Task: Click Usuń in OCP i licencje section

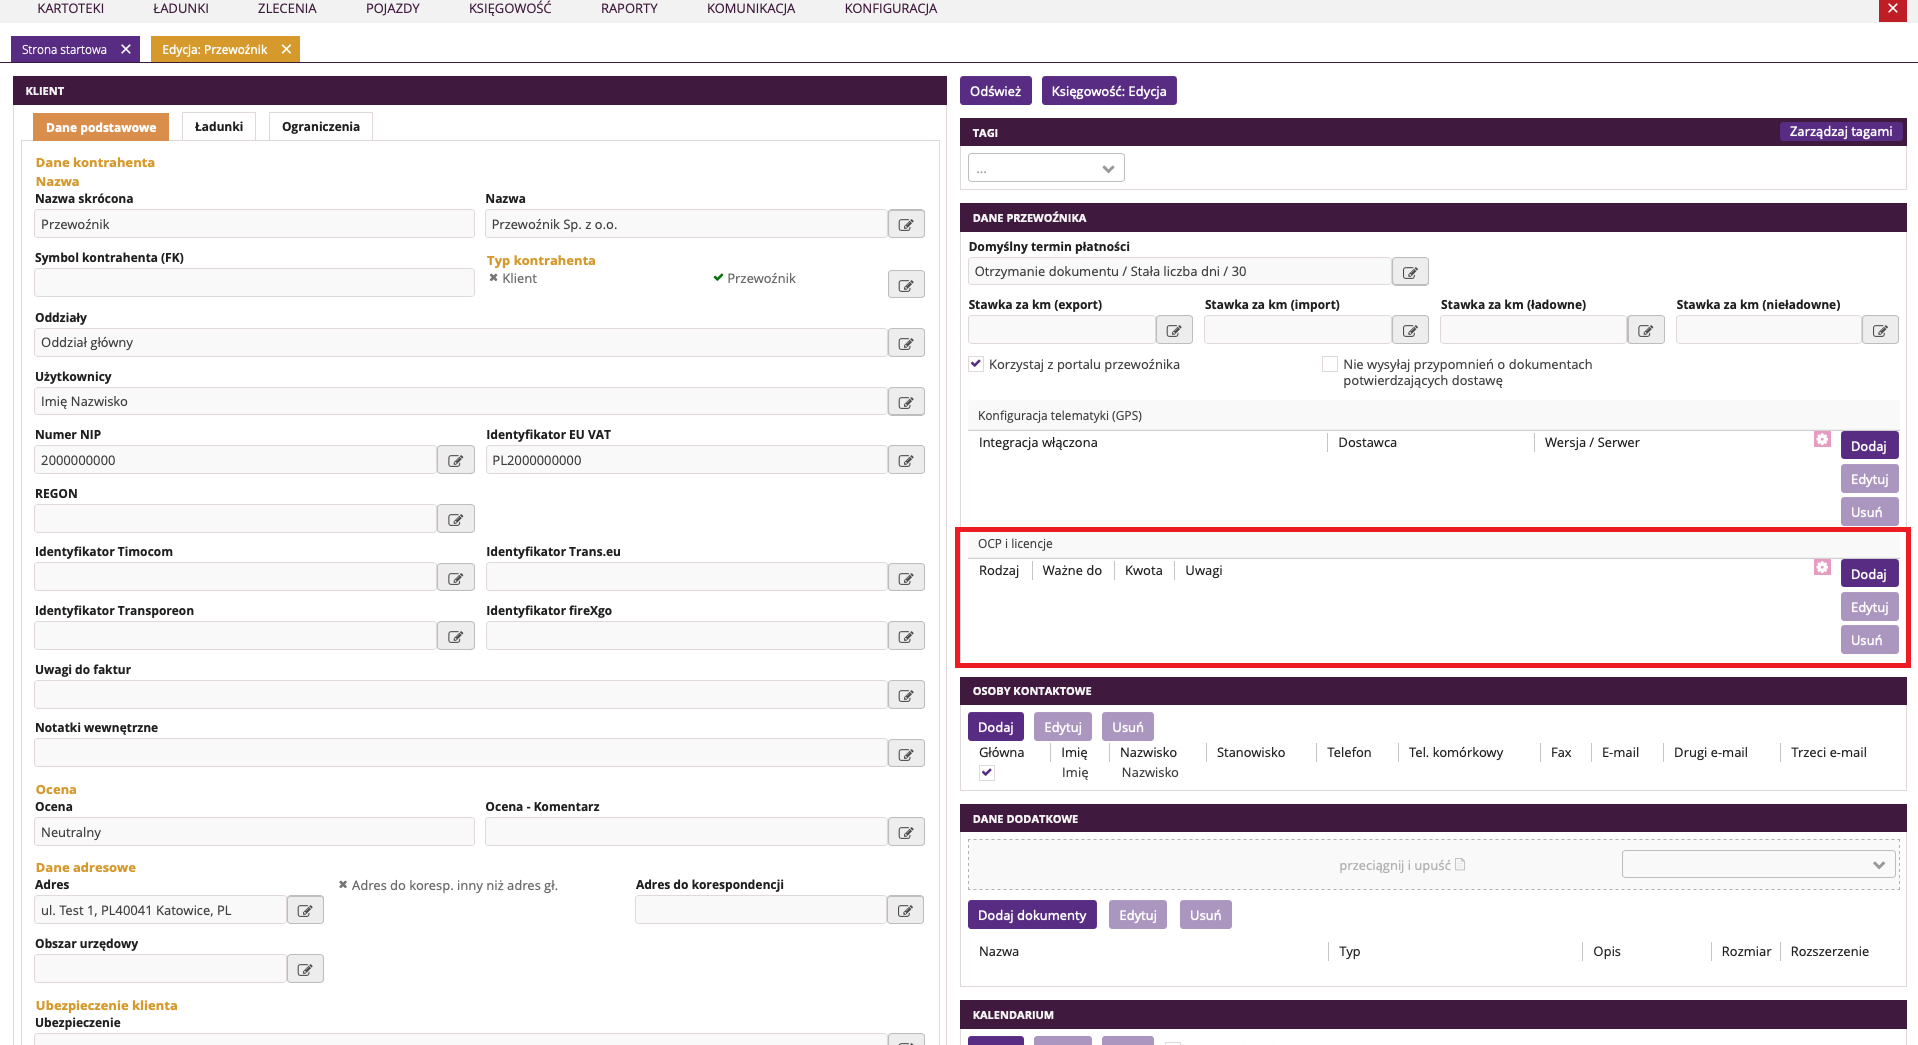Action: coord(1869,640)
